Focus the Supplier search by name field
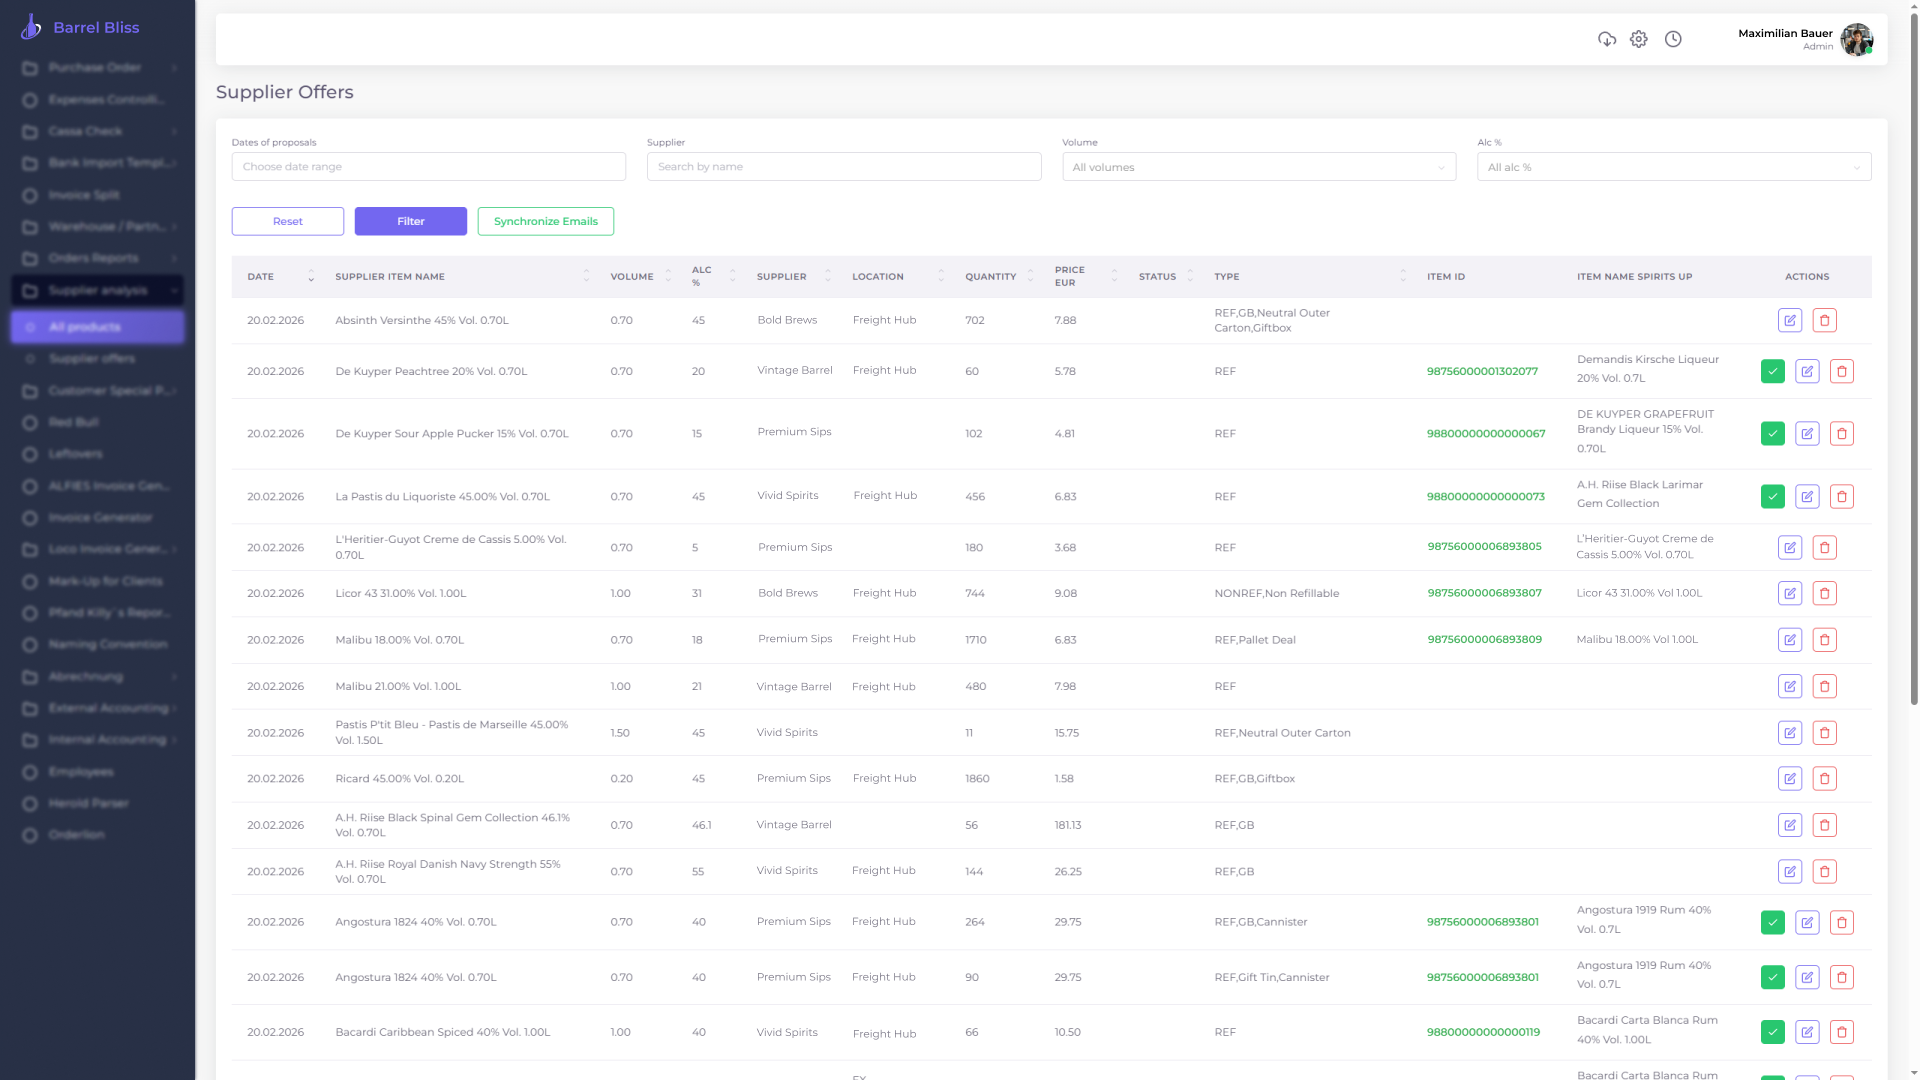Image resolution: width=1920 pixels, height=1080 pixels. coord(843,167)
